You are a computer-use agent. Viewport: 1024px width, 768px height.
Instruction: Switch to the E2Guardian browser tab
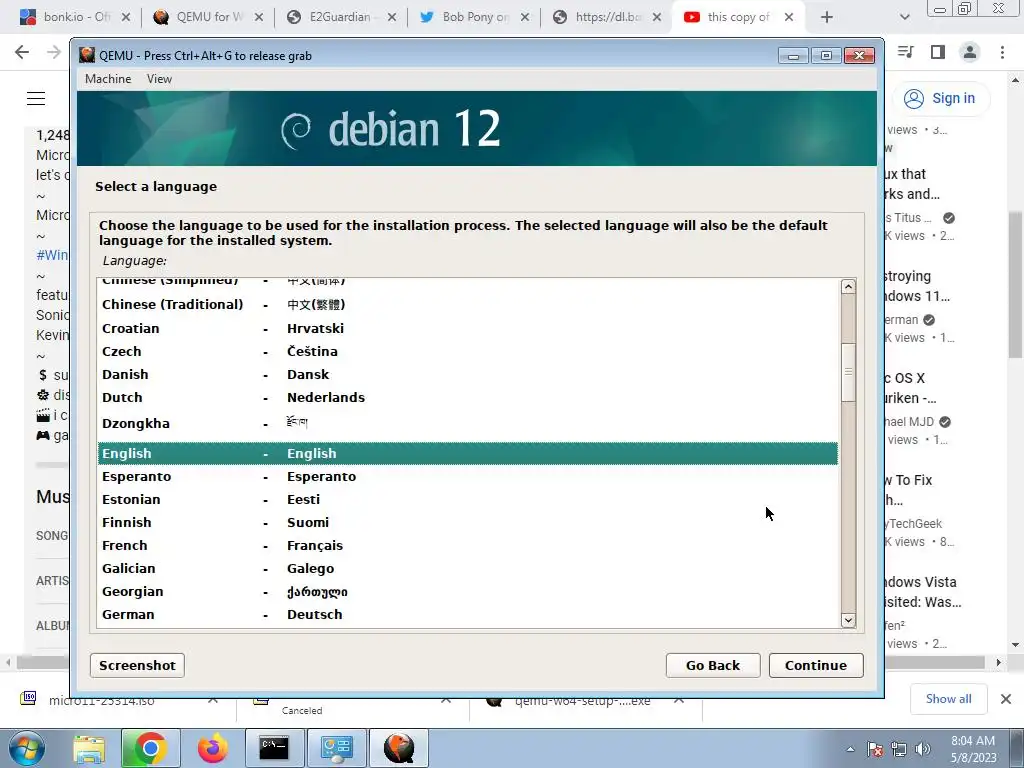(x=340, y=17)
